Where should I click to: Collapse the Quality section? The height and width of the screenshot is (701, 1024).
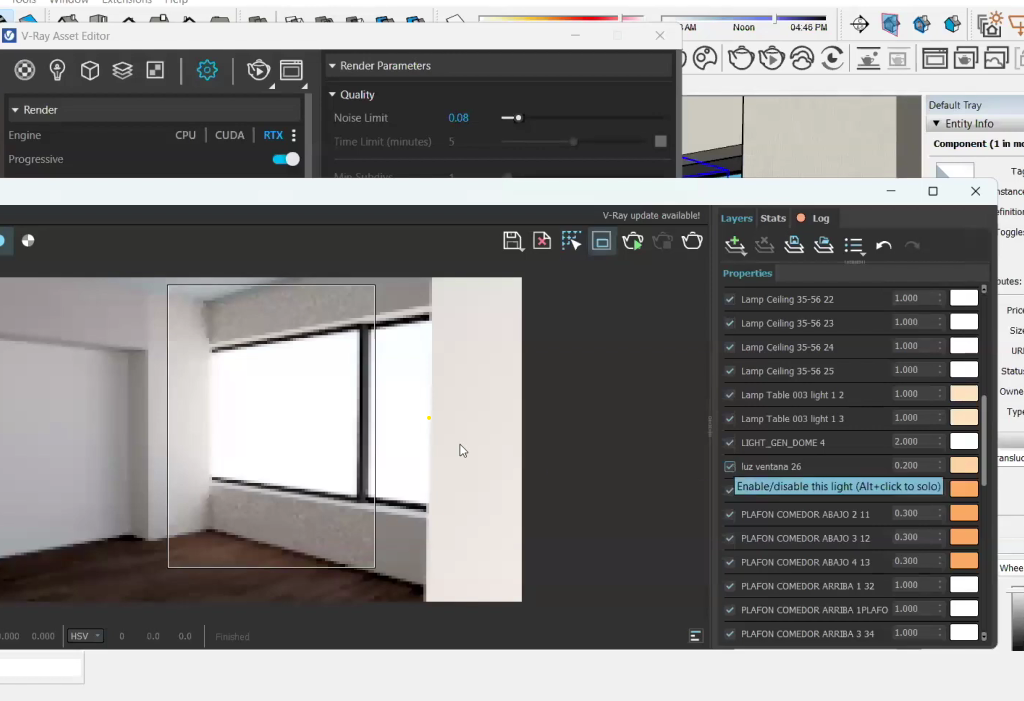332,94
